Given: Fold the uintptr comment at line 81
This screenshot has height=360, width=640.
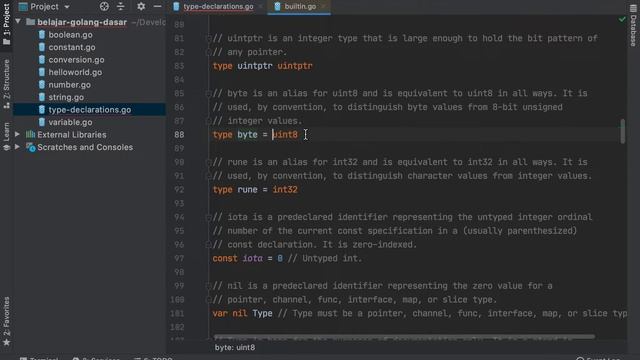Looking at the screenshot, I should [208, 38].
